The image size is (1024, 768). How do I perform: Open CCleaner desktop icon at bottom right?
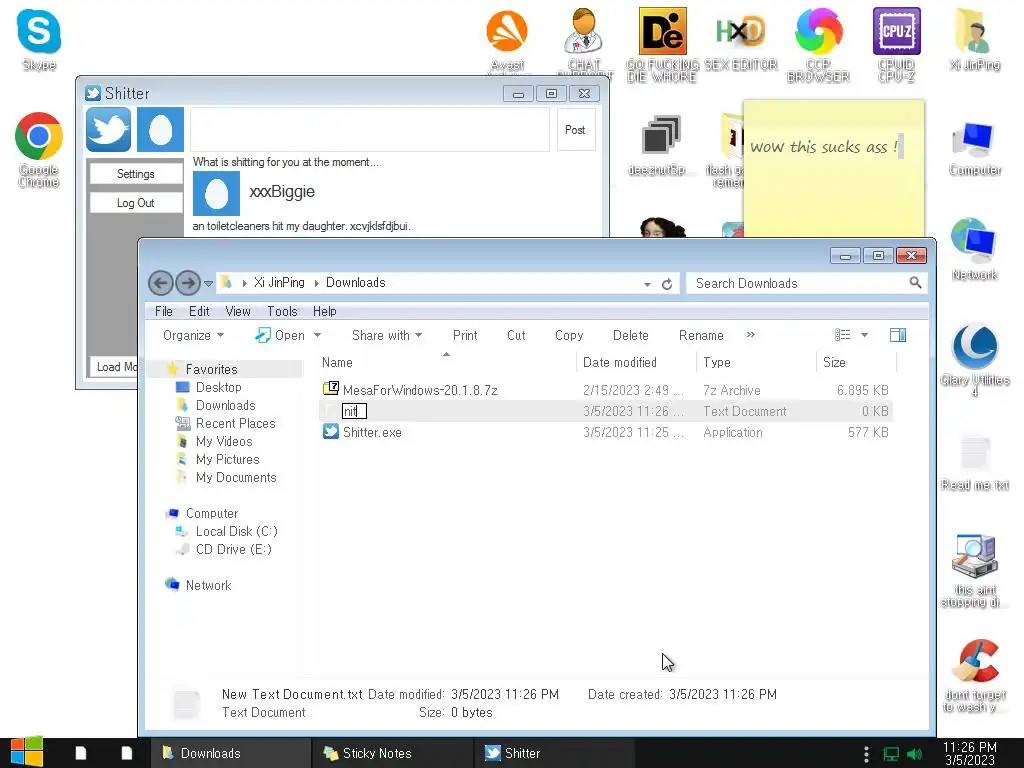[x=974, y=677]
